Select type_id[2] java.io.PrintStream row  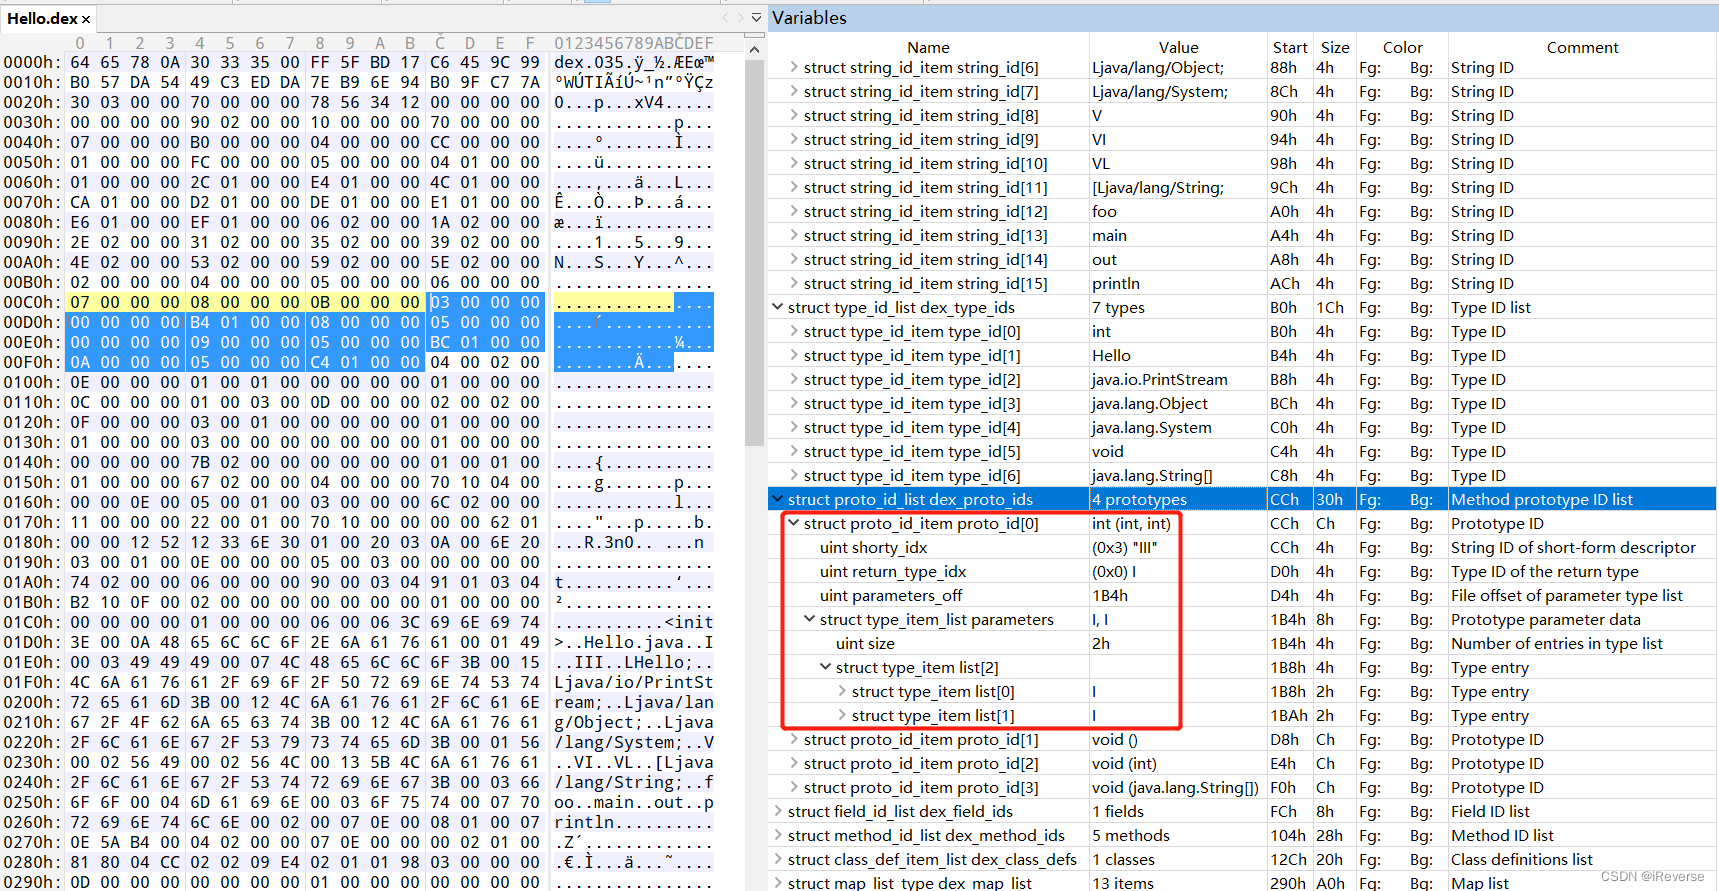point(1243,379)
